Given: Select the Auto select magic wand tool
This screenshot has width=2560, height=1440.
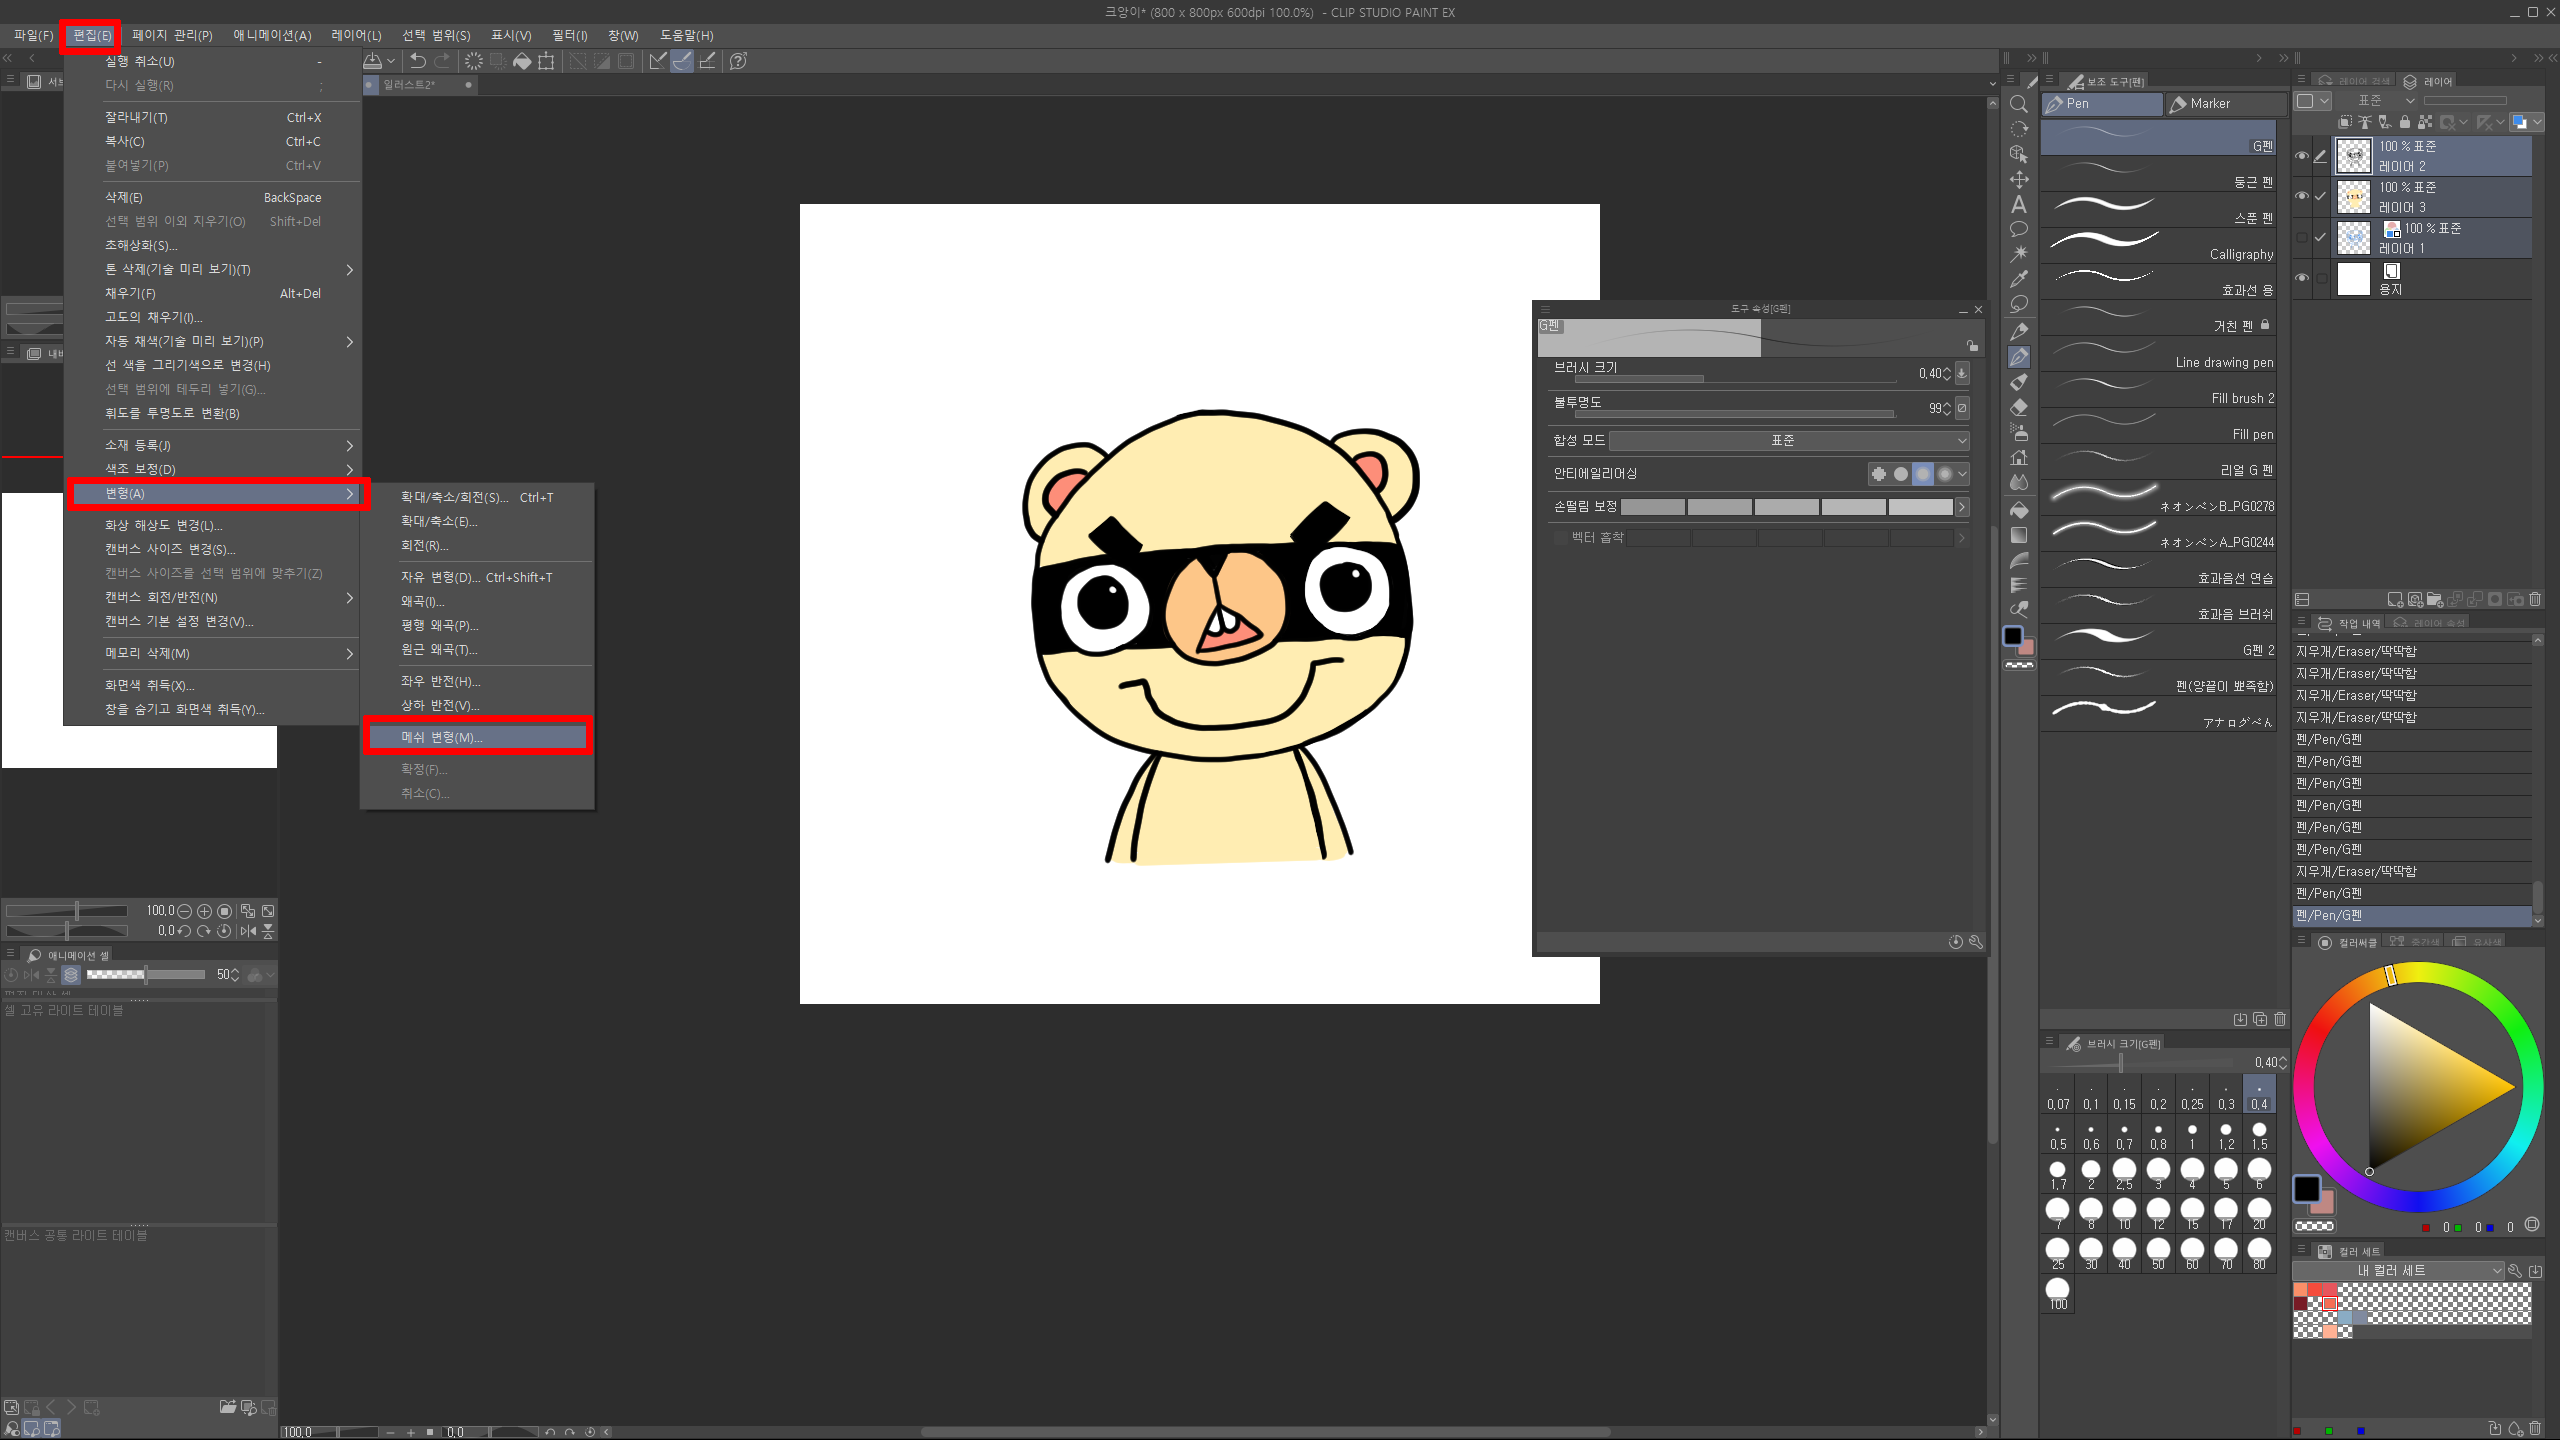Looking at the screenshot, I should click(2019, 254).
